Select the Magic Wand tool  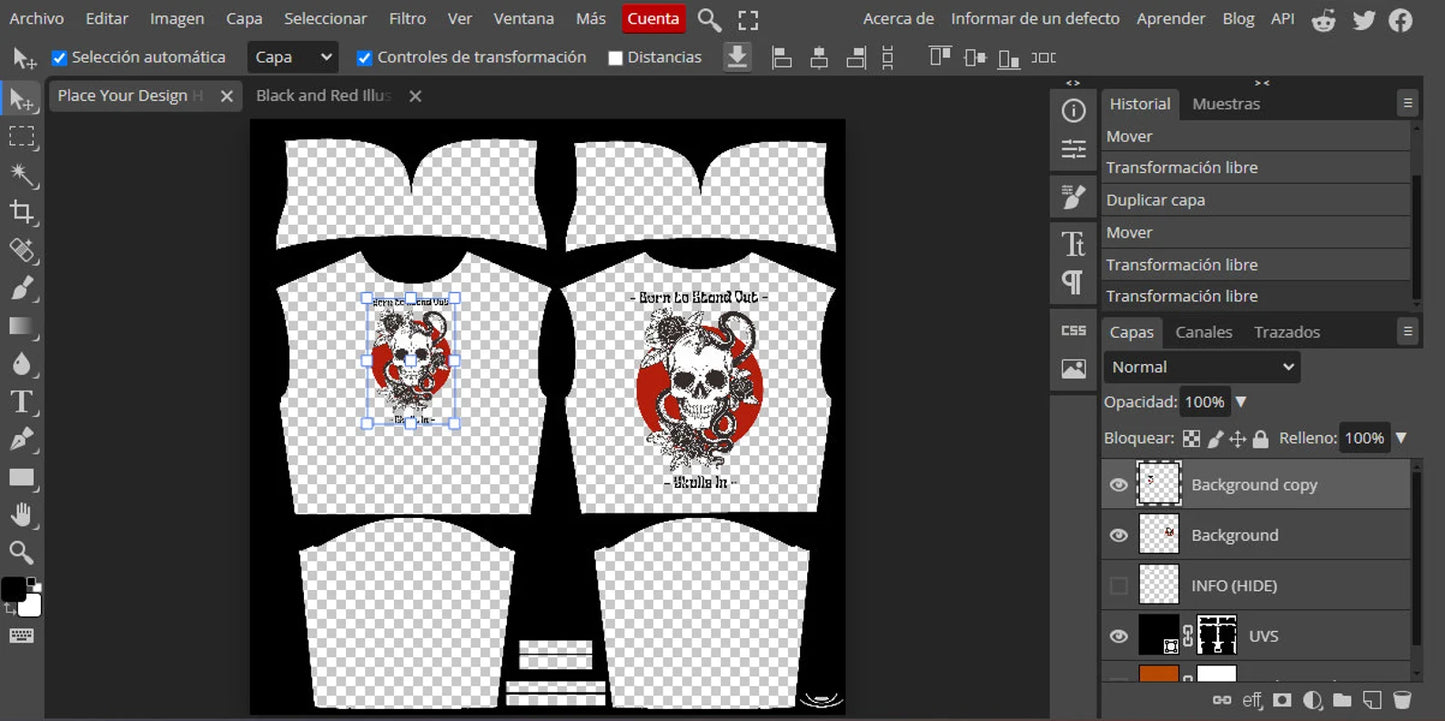coord(22,175)
